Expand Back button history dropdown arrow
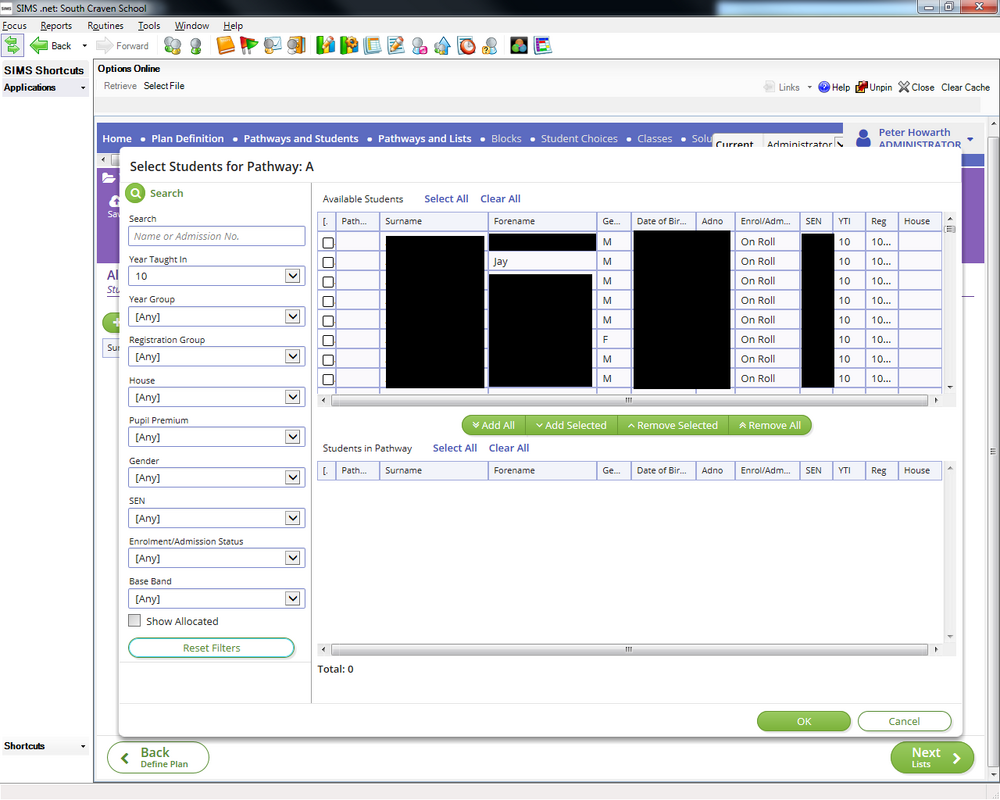The image size is (1000, 800). pyautogui.click(x=84, y=46)
